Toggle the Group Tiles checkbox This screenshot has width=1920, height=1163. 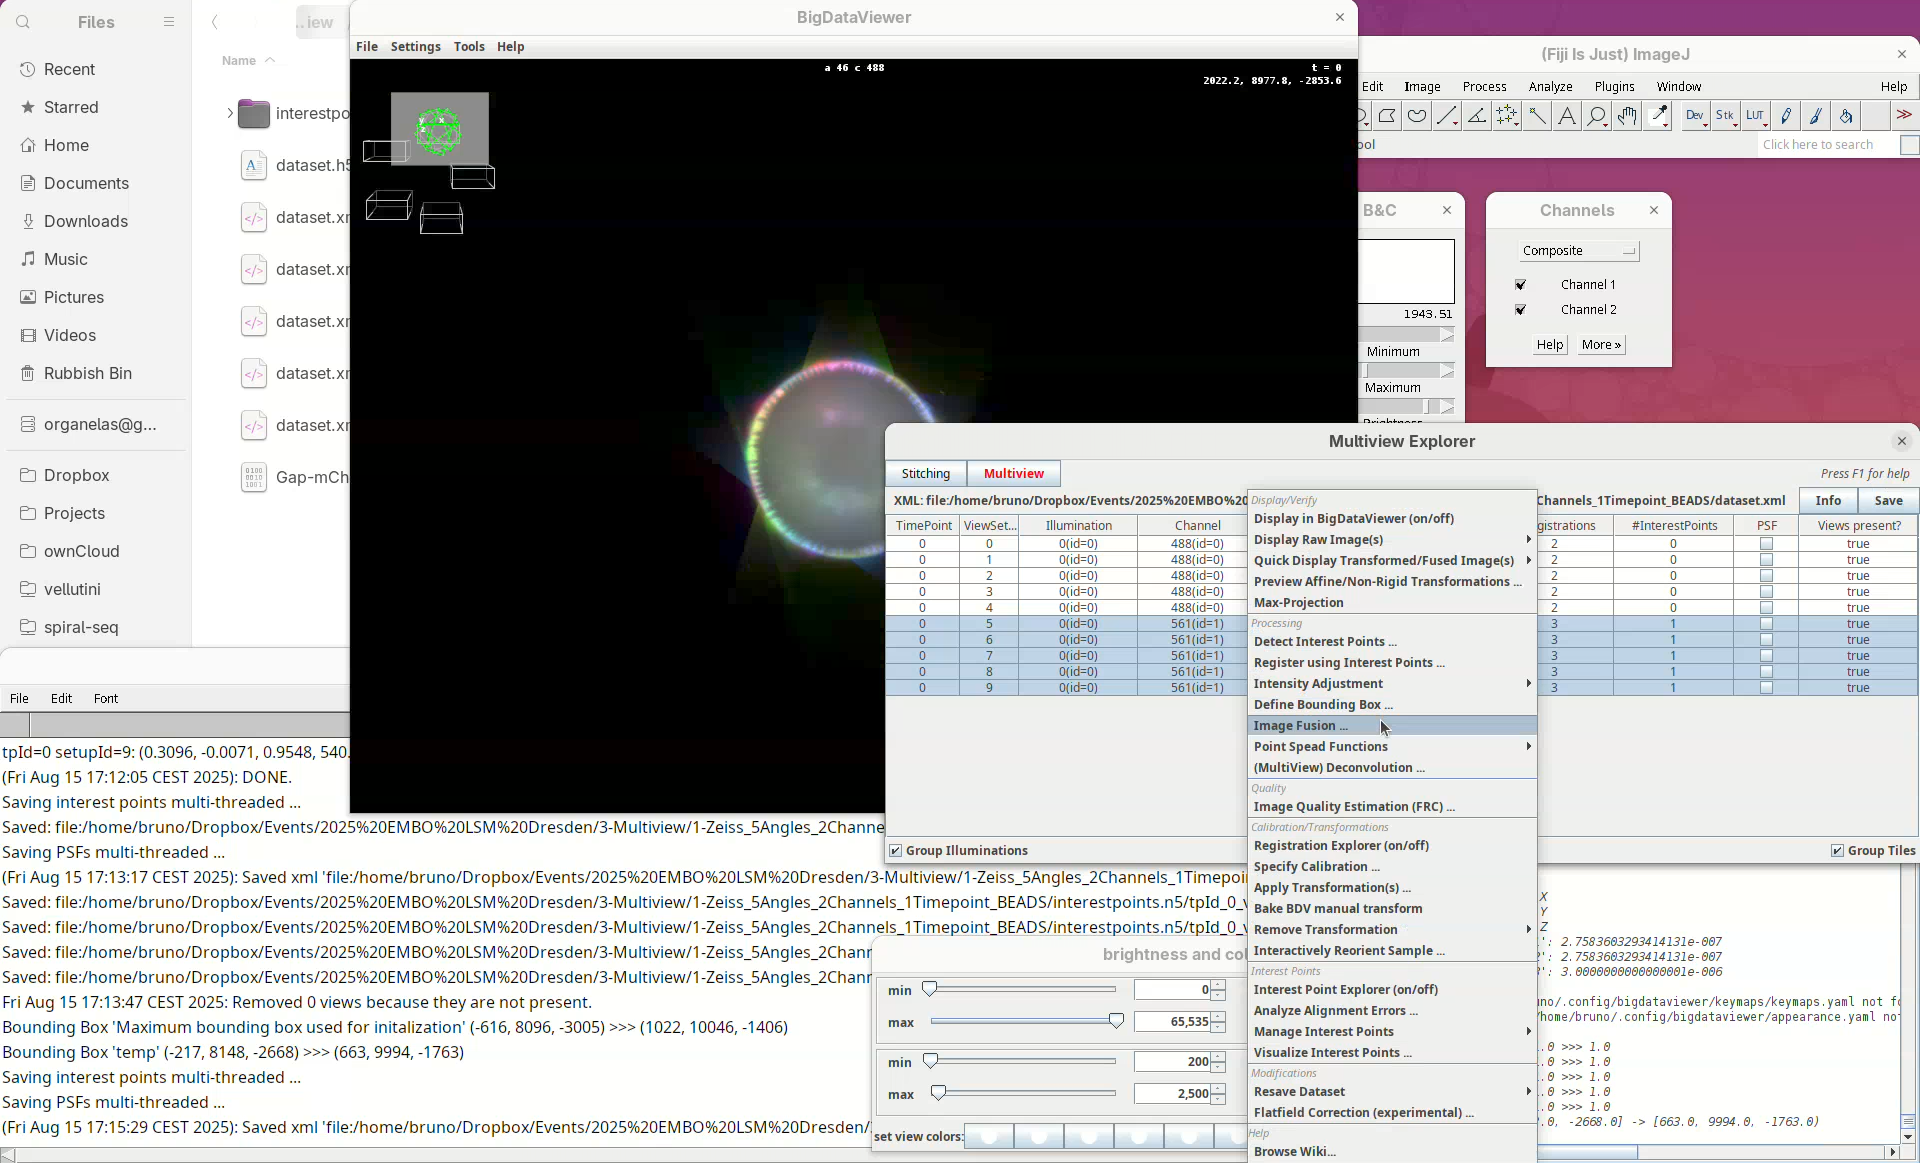[x=1838, y=851]
